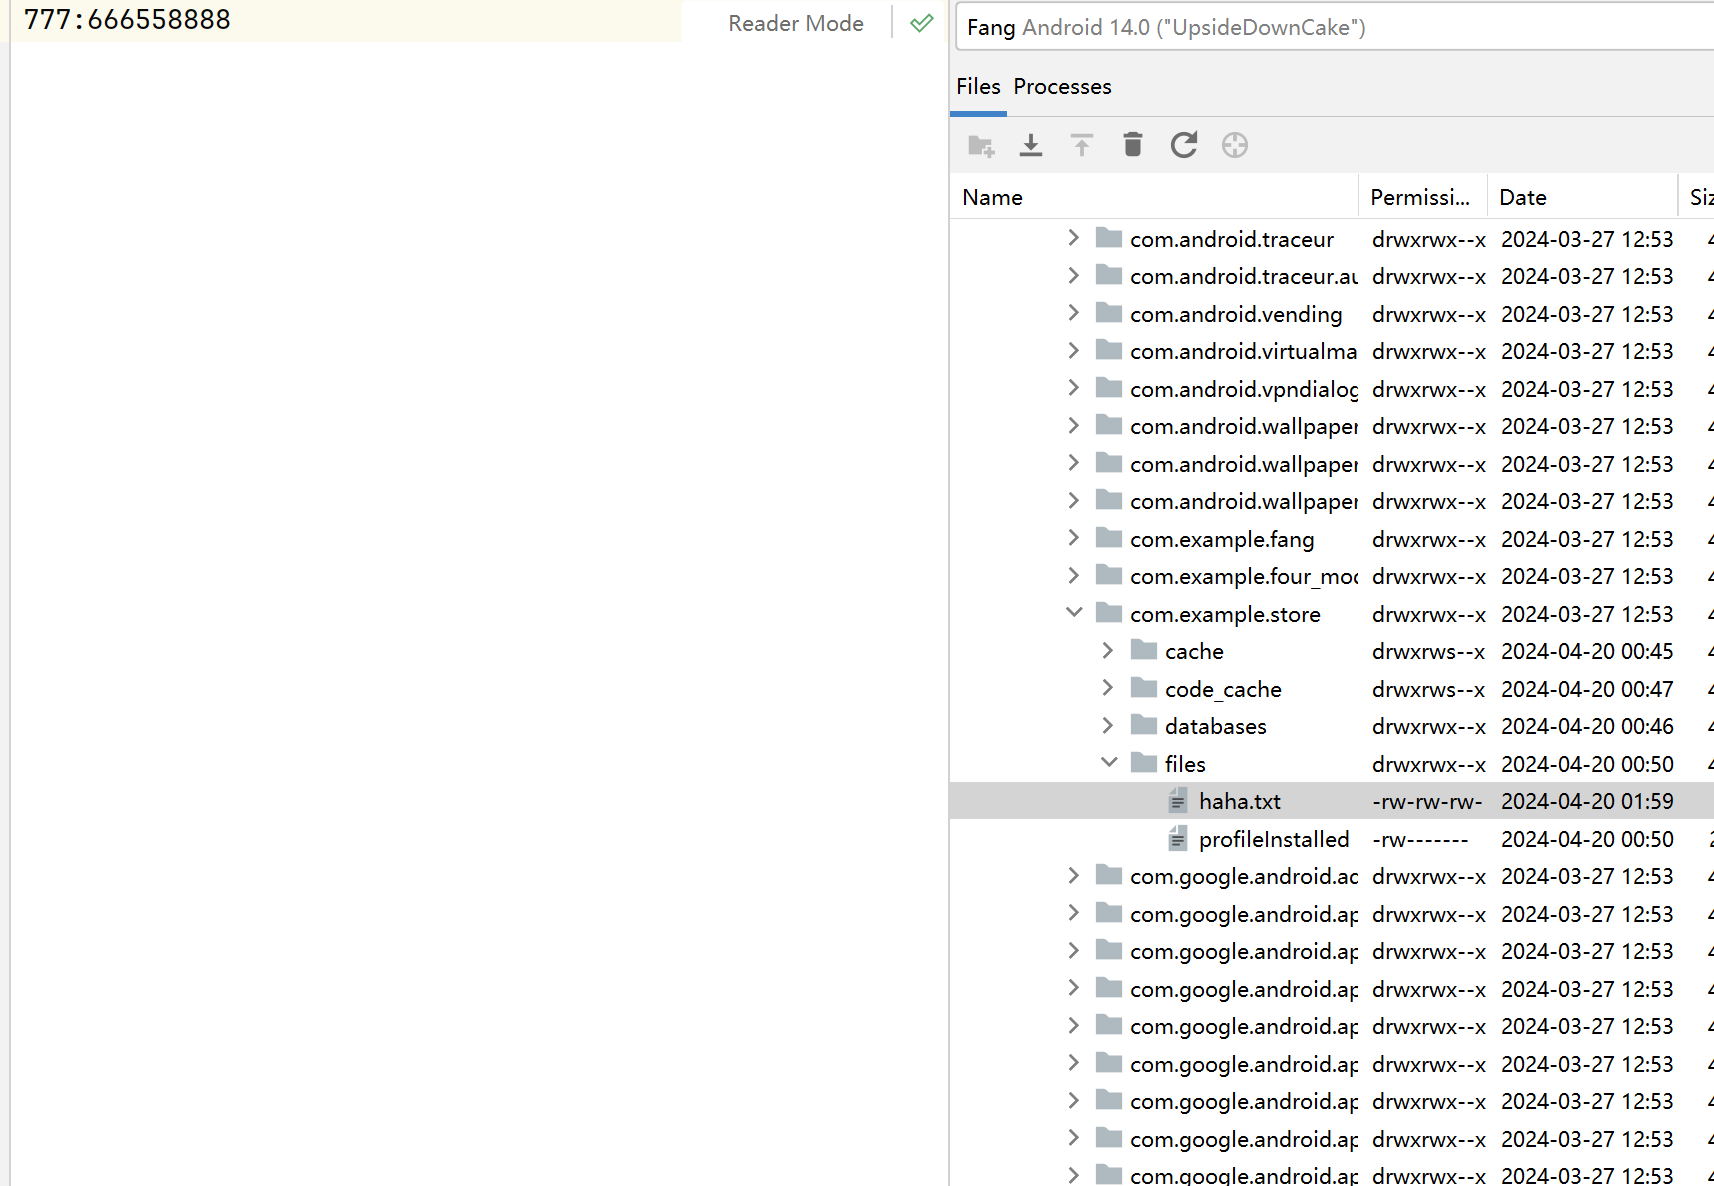Expand the com.google.android.ac folder
This screenshot has width=1714, height=1186.
[1074, 876]
